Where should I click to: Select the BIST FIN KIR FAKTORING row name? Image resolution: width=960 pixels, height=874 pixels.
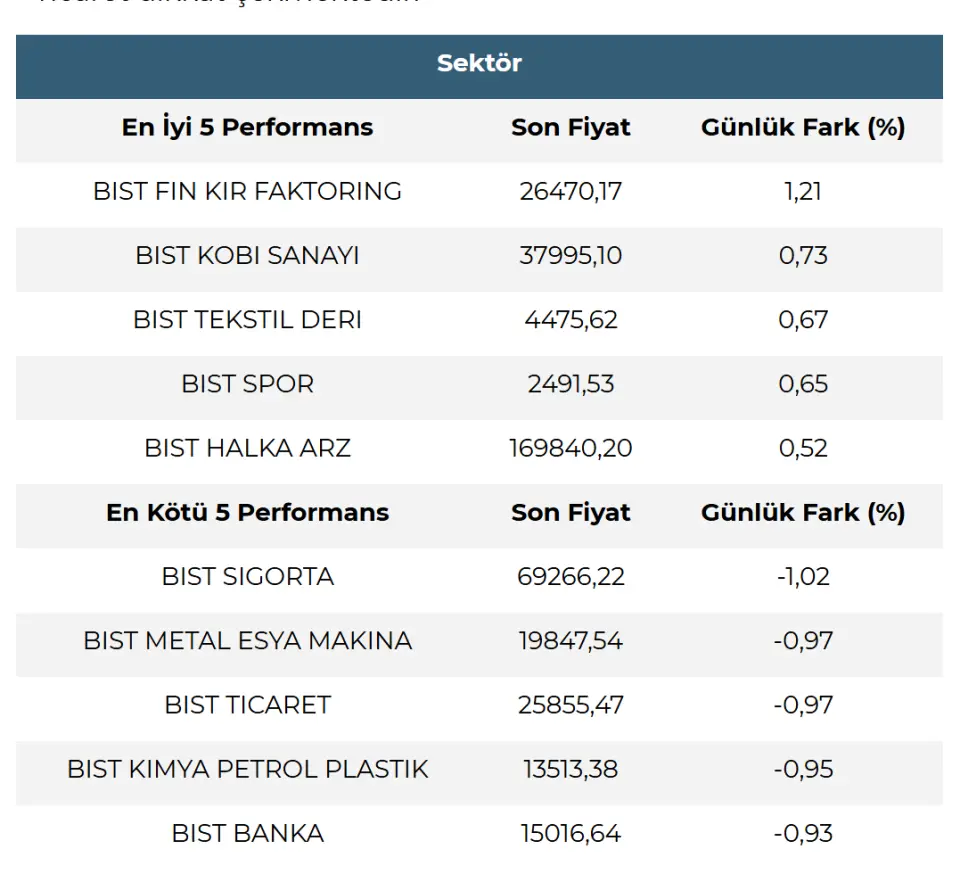247,192
